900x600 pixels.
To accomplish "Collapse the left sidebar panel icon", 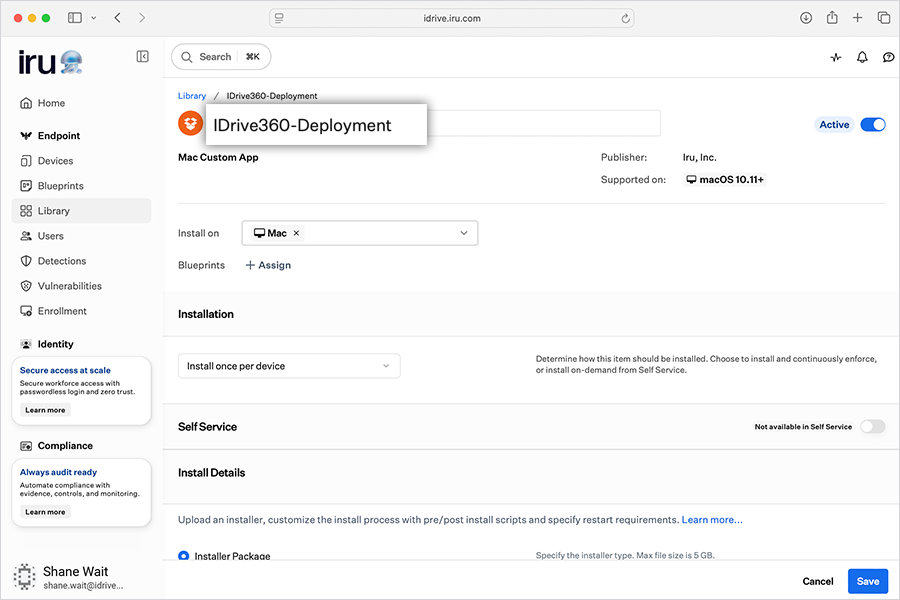I will [142, 56].
